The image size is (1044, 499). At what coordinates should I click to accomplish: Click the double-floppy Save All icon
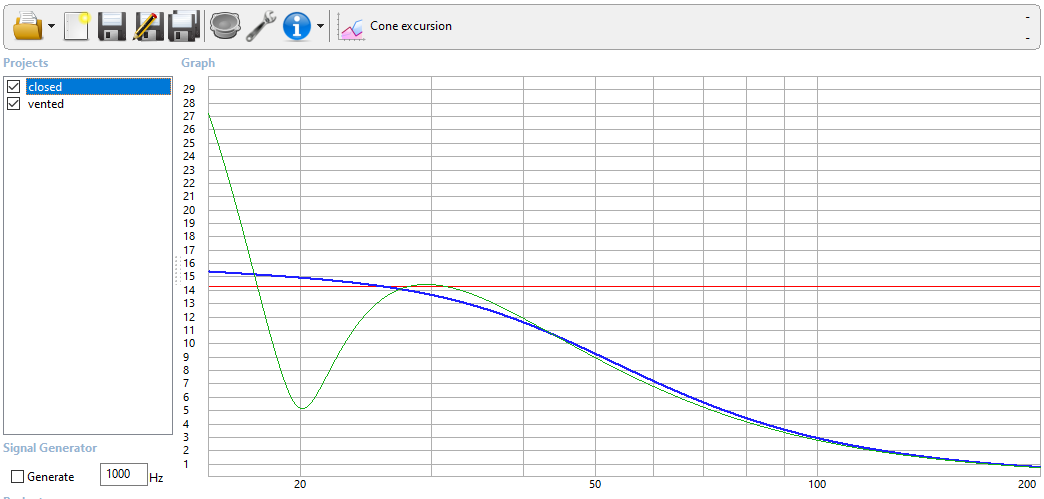(x=184, y=26)
